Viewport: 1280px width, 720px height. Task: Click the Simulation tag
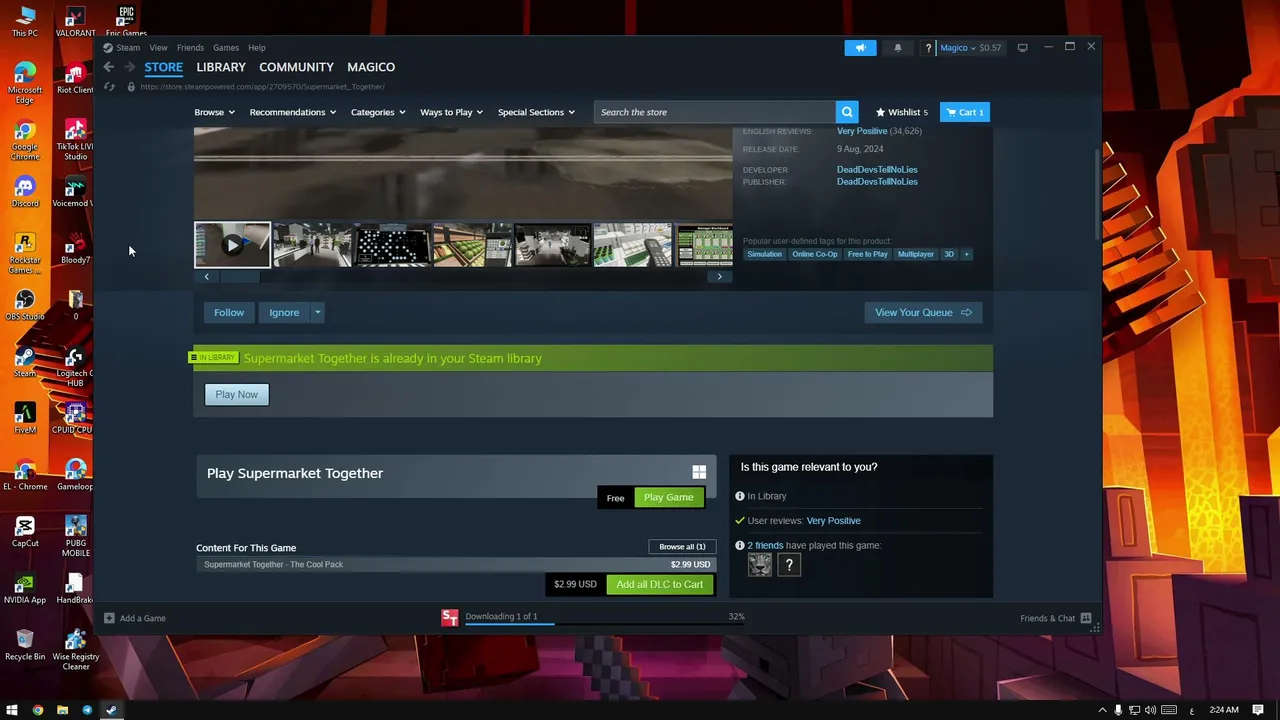[x=764, y=254]
